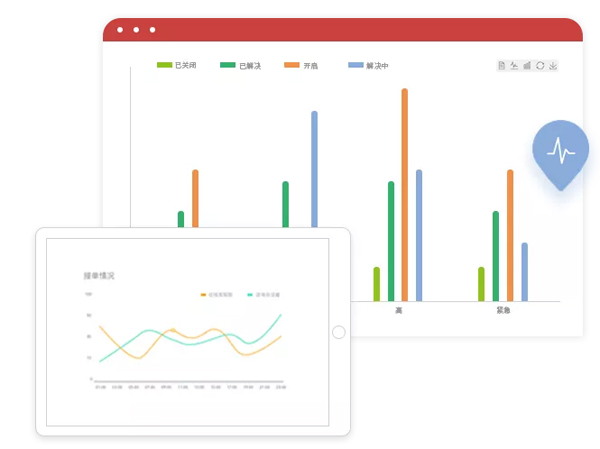Click the green bar in 紧急 group
This screenshot has height=449, width=600.
pyautogui.click(x=495, y=256)
